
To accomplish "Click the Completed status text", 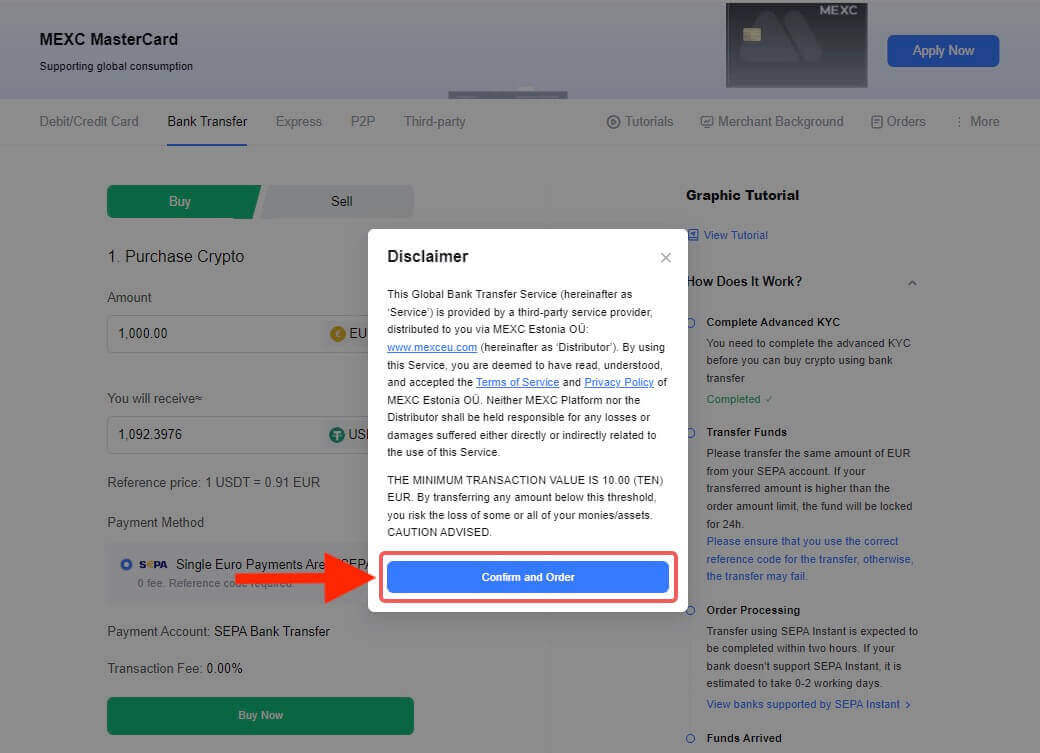I will tap(733, 399).
